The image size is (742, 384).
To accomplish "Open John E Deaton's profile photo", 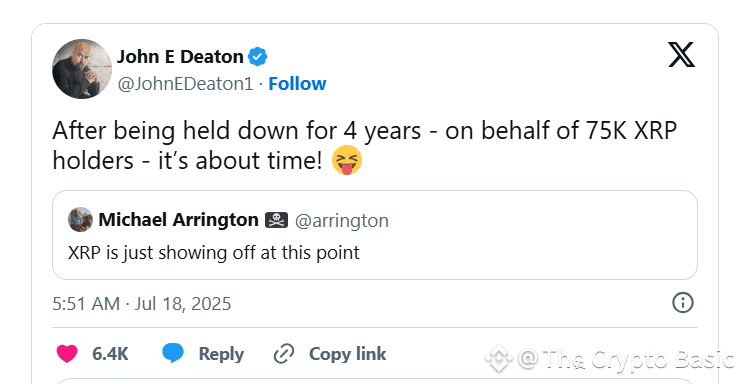I will coord(82,69).
